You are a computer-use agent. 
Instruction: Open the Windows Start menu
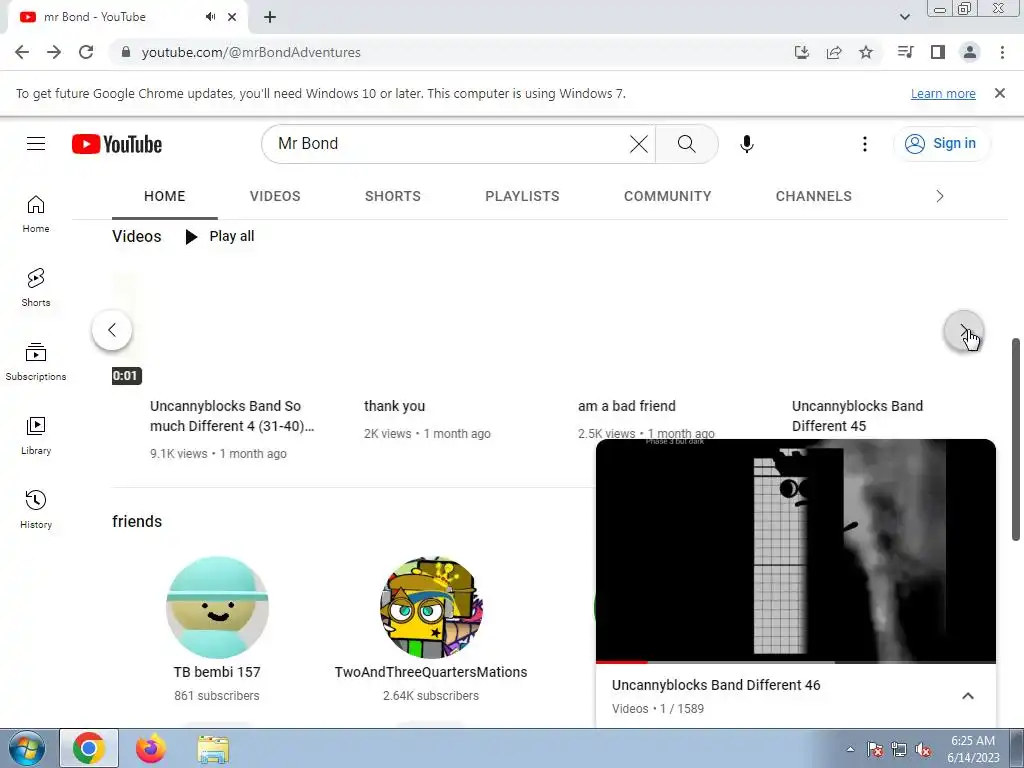coord(26,748)
